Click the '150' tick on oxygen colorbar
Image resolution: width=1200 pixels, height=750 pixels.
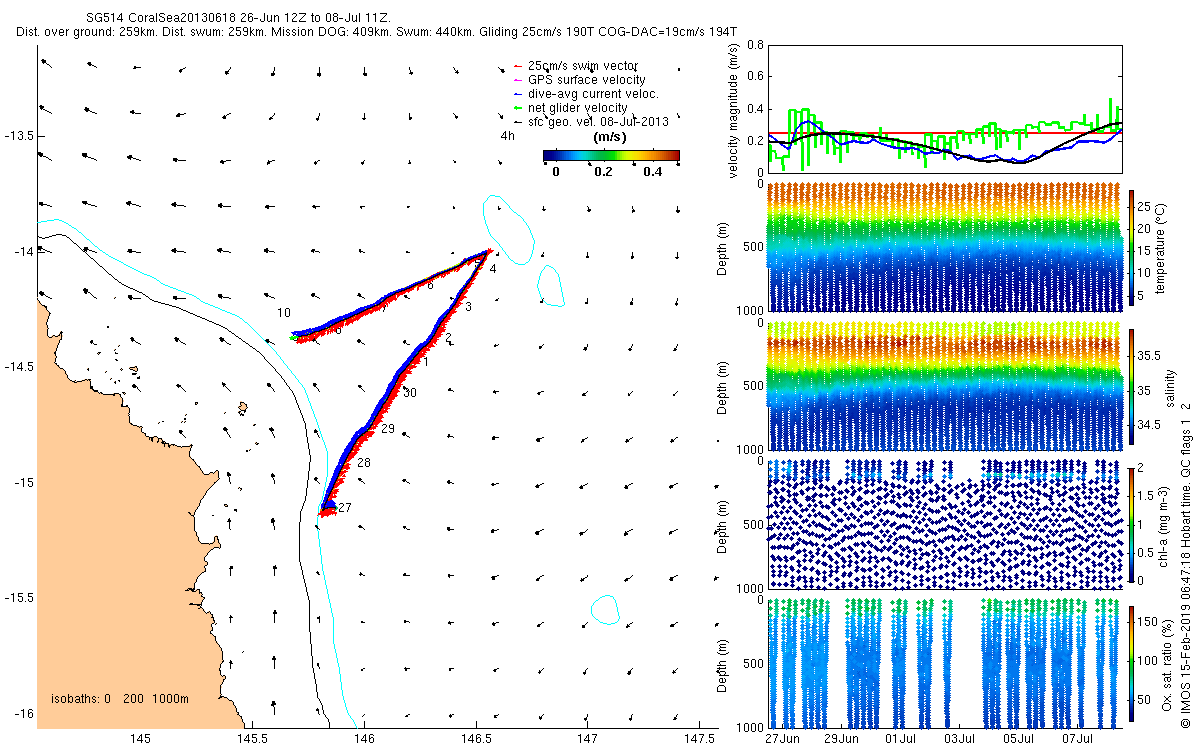tap(1149, 621)
